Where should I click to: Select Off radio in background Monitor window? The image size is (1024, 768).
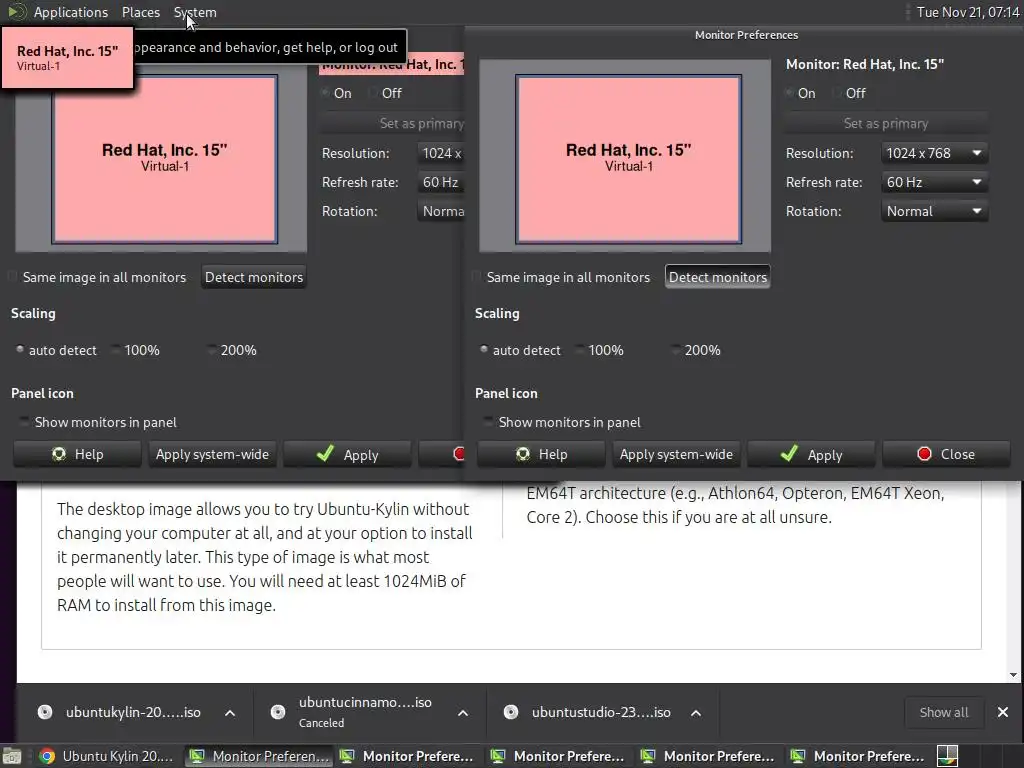373,93
